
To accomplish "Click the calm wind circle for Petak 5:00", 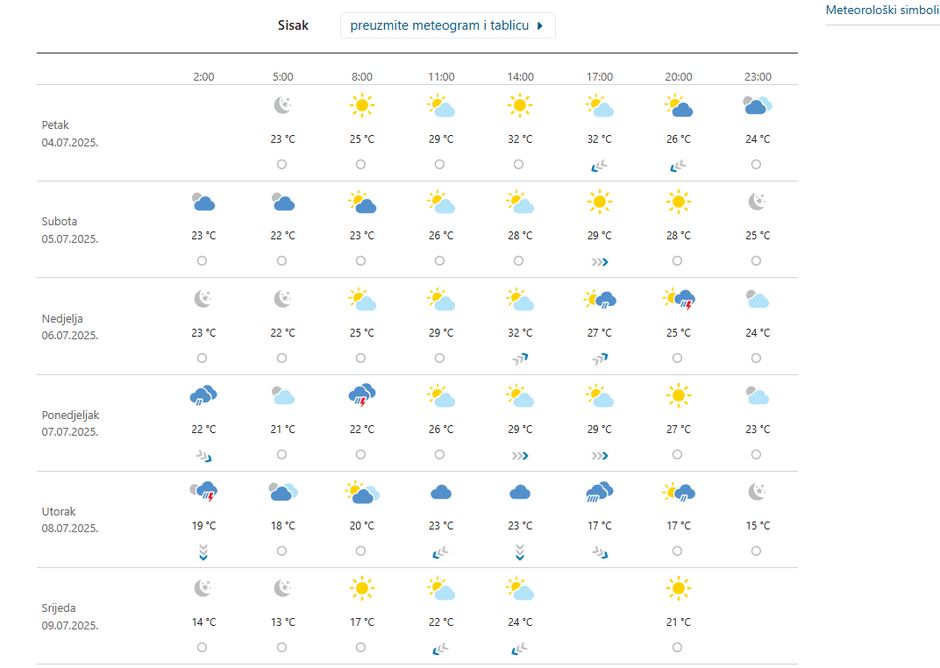I will click(282, 164).
